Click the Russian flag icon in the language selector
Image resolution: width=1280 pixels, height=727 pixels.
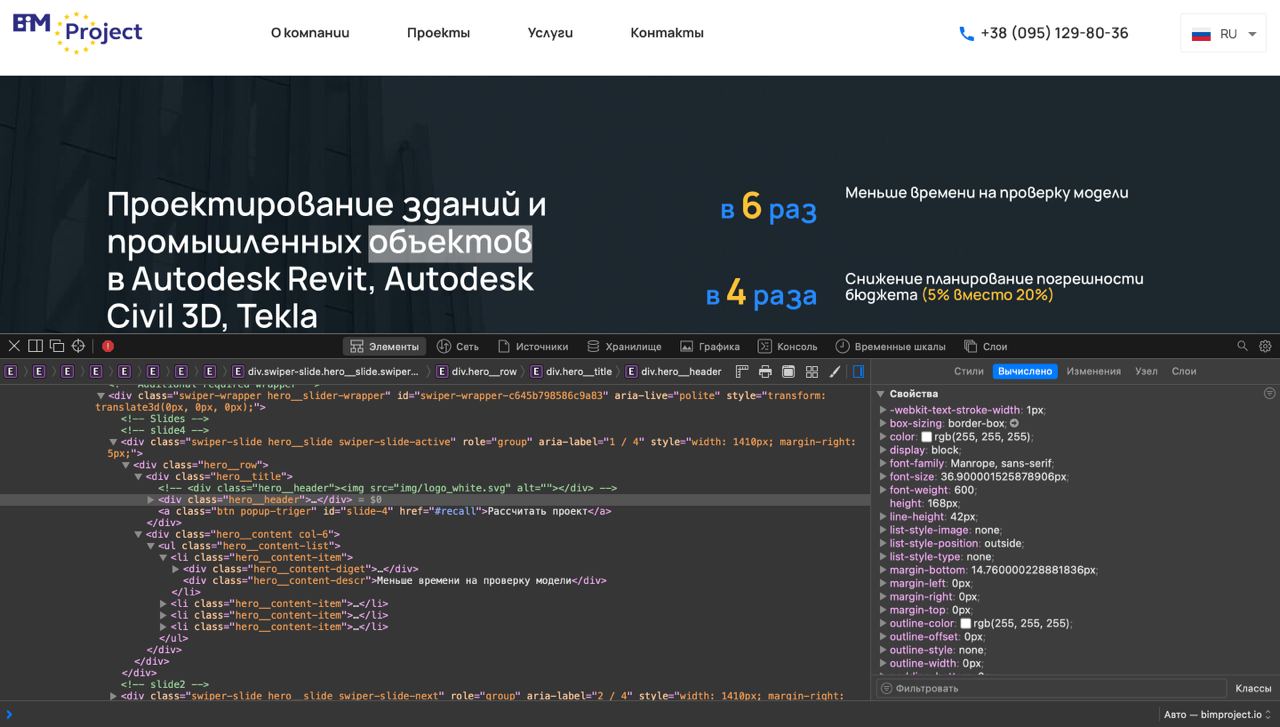[1201, 34]
